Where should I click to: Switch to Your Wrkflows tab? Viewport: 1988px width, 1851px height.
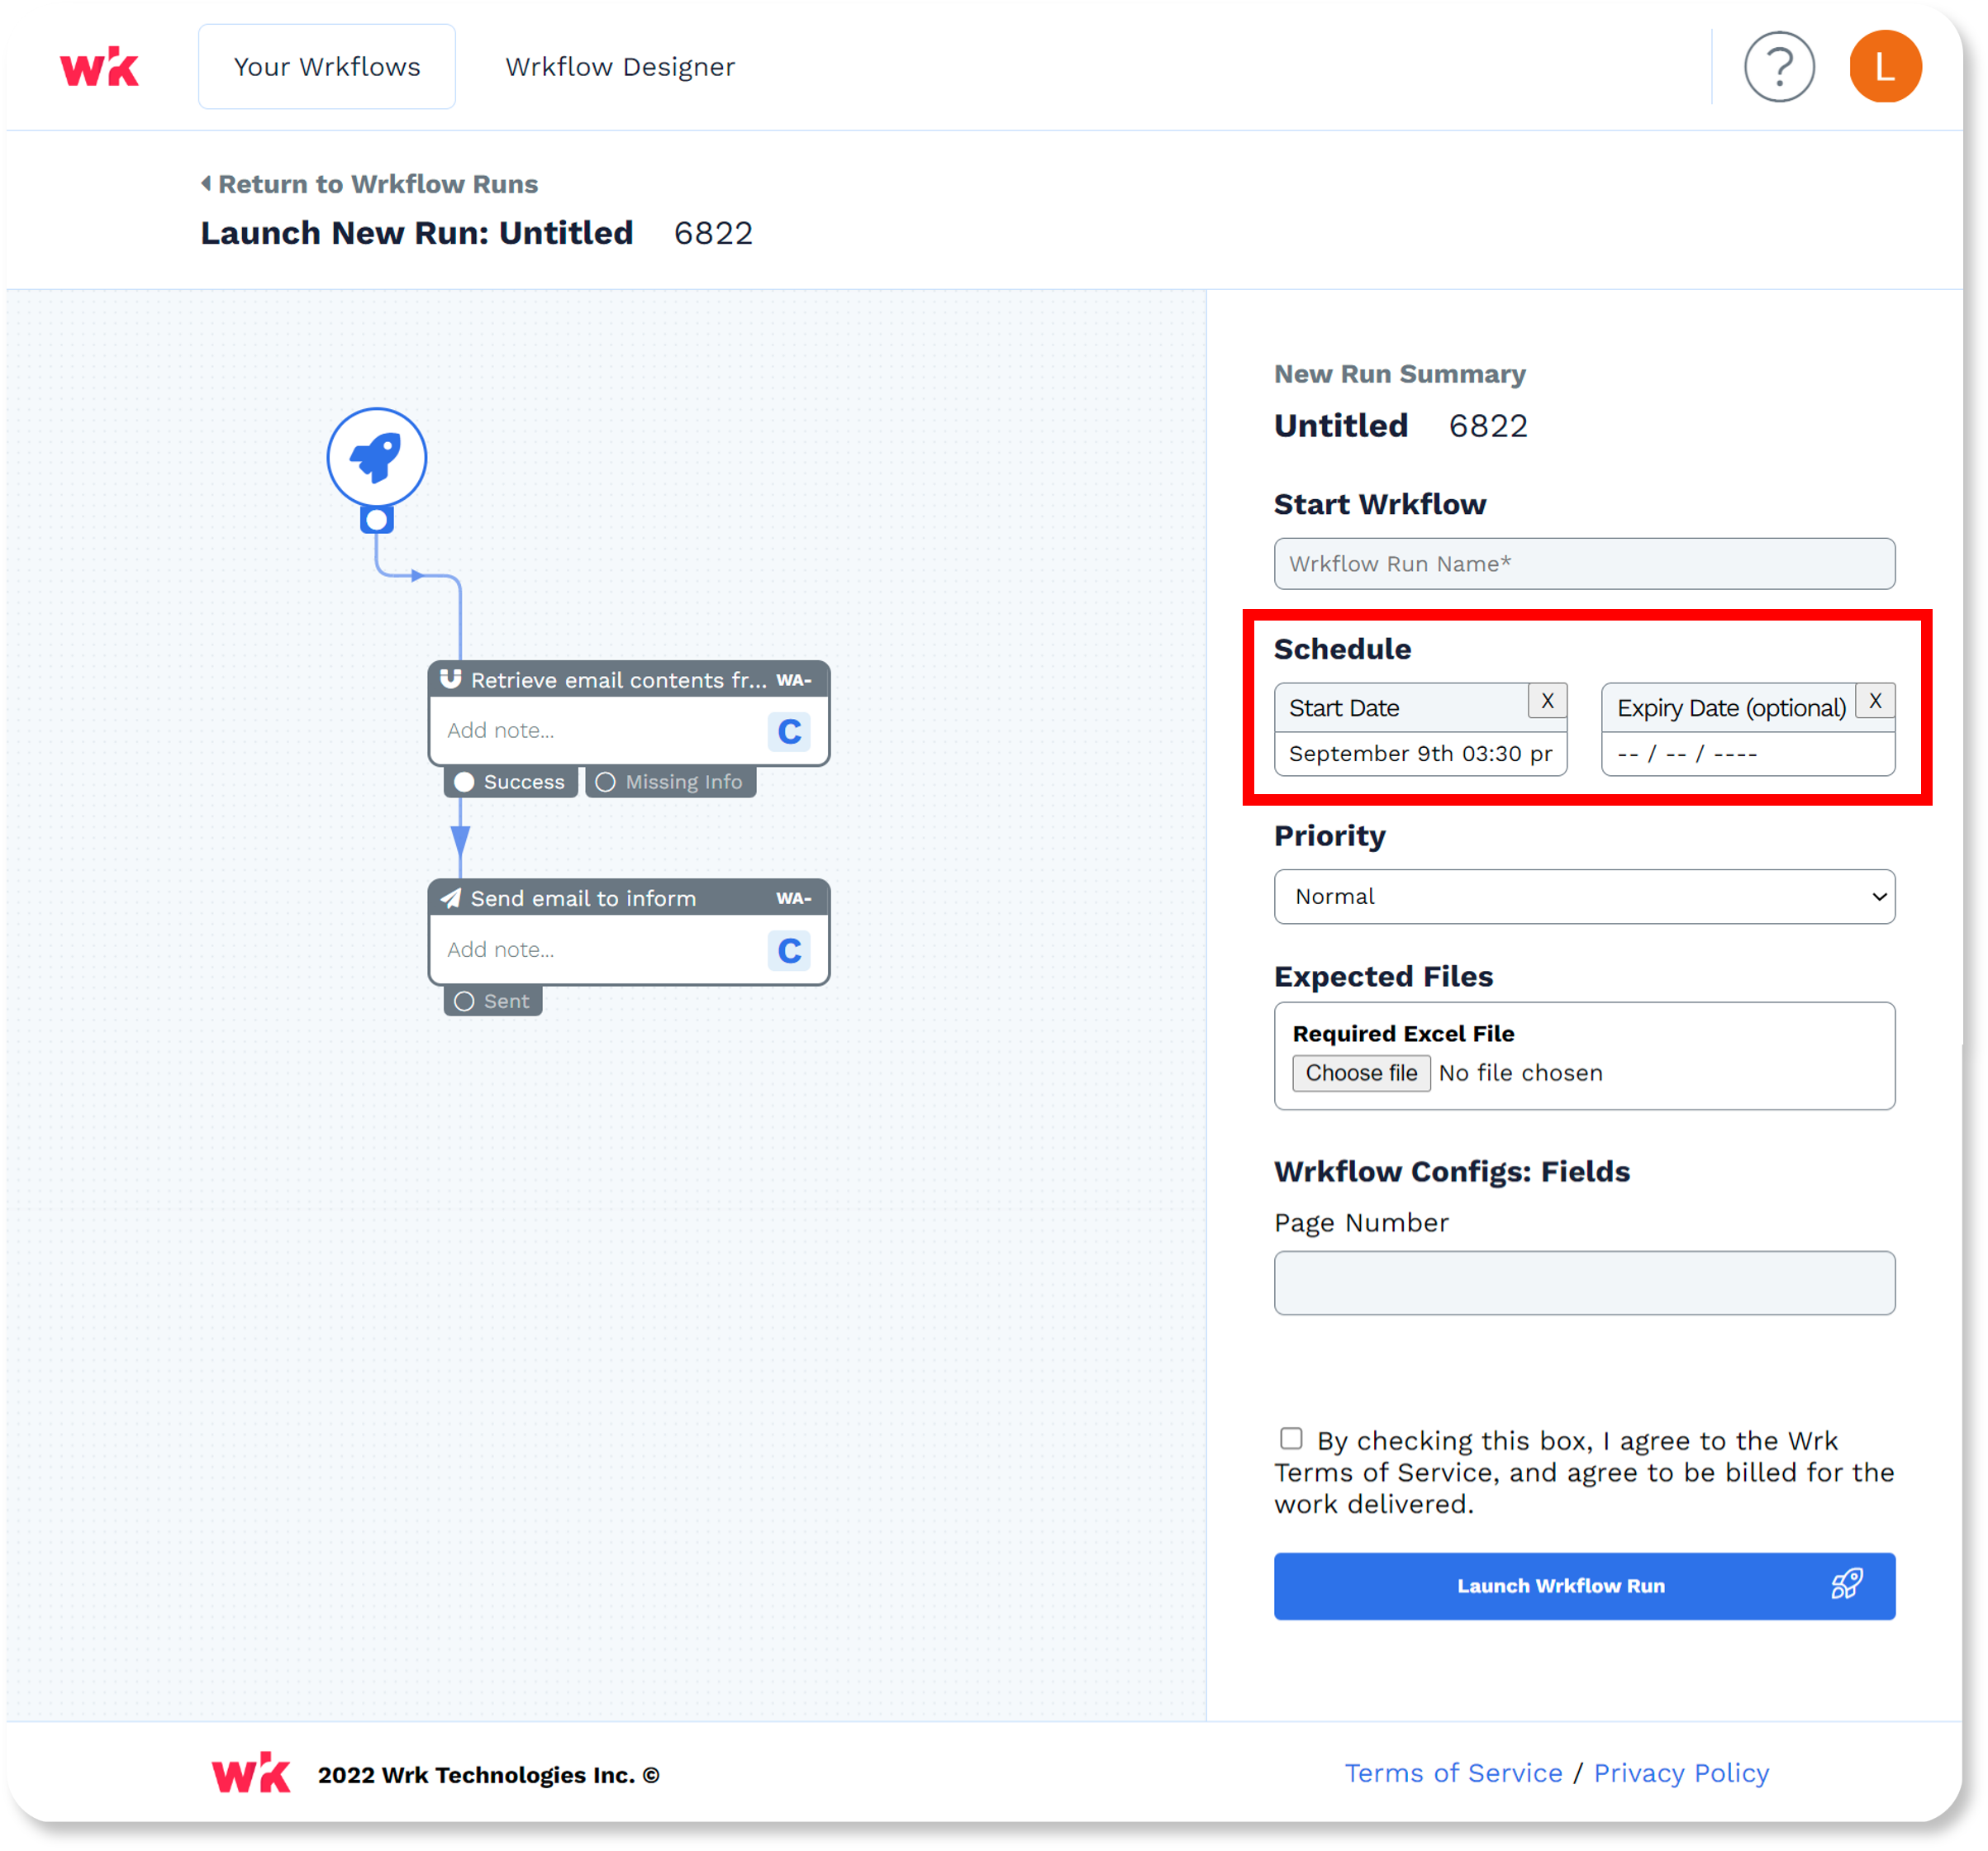(x=327, y=67)
